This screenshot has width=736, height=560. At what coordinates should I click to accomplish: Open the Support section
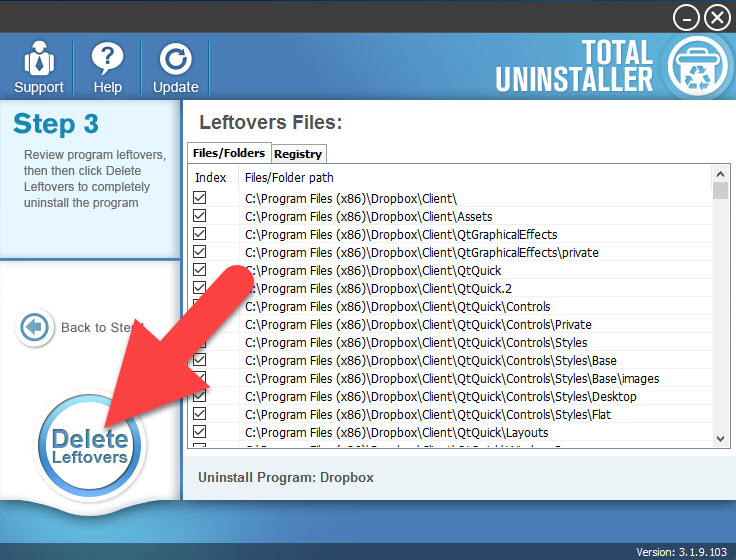pyautogui.click(x=38, y=68)
